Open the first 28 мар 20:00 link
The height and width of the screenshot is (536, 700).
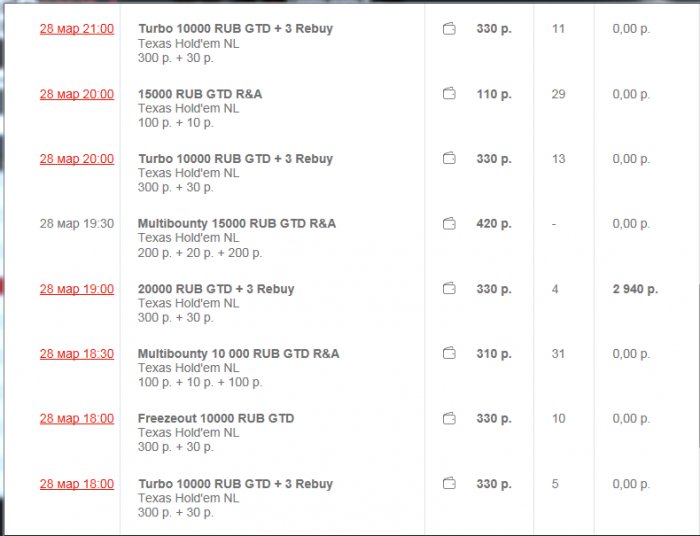[77, 94]
